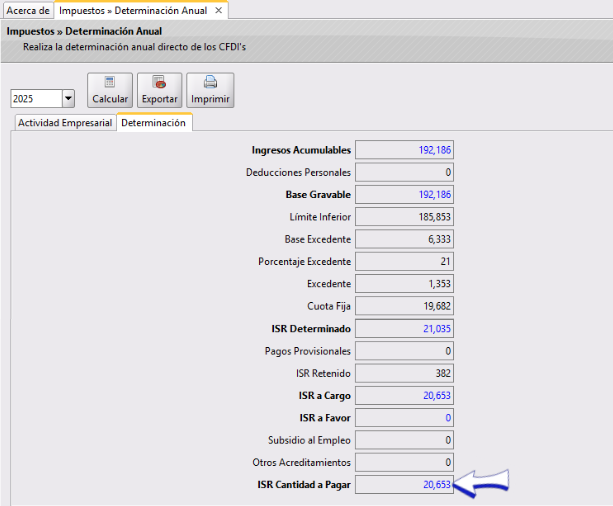Click the ISR a Favor label
Screen dimensions: 613x506
pos(325,418)
